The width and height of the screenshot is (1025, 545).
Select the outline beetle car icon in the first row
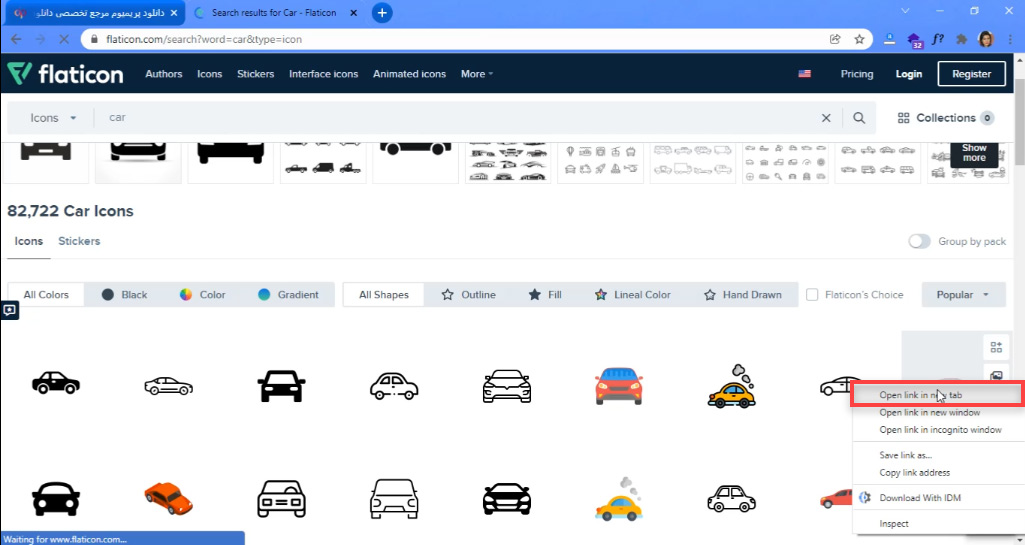click(394, 386)
